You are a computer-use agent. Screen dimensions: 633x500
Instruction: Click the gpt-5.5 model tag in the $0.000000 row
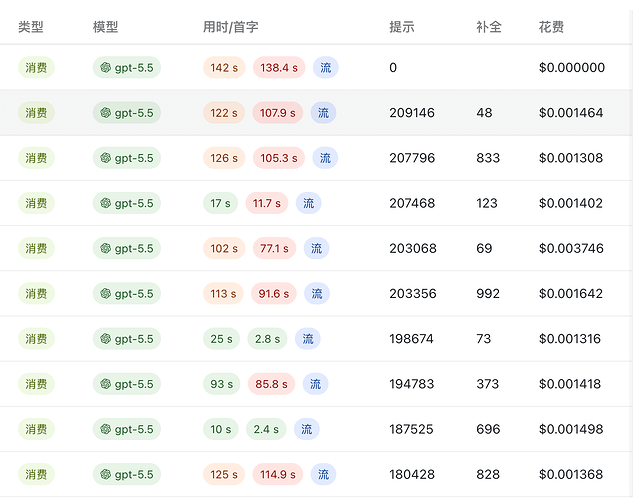click(127, 67)
